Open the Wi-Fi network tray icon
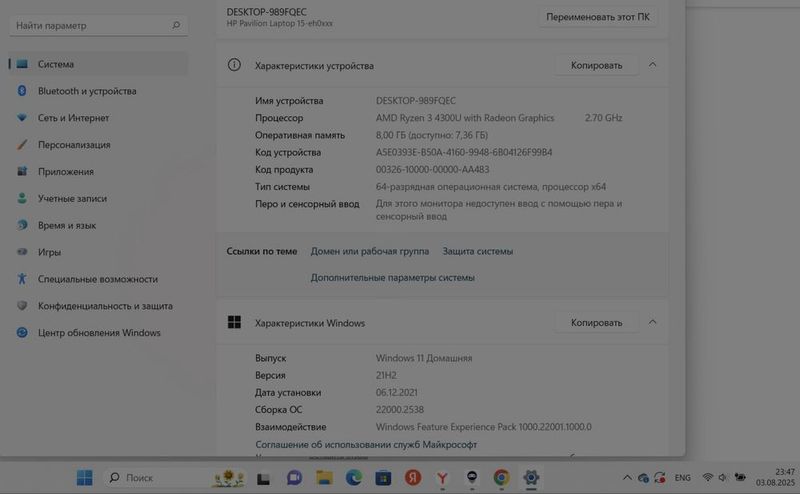This screenshot has width=800, height=494. [x=708, y=478]
